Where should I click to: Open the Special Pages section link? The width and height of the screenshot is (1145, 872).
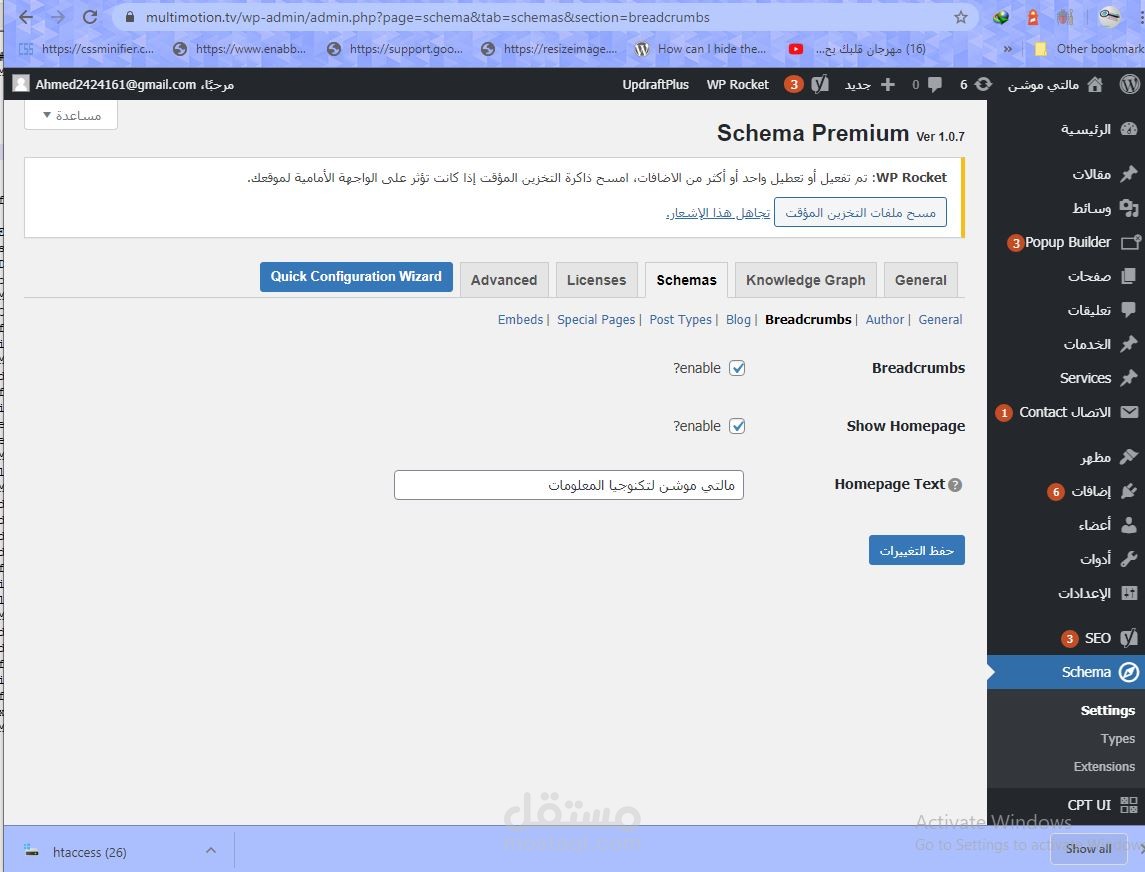point(596,319)
